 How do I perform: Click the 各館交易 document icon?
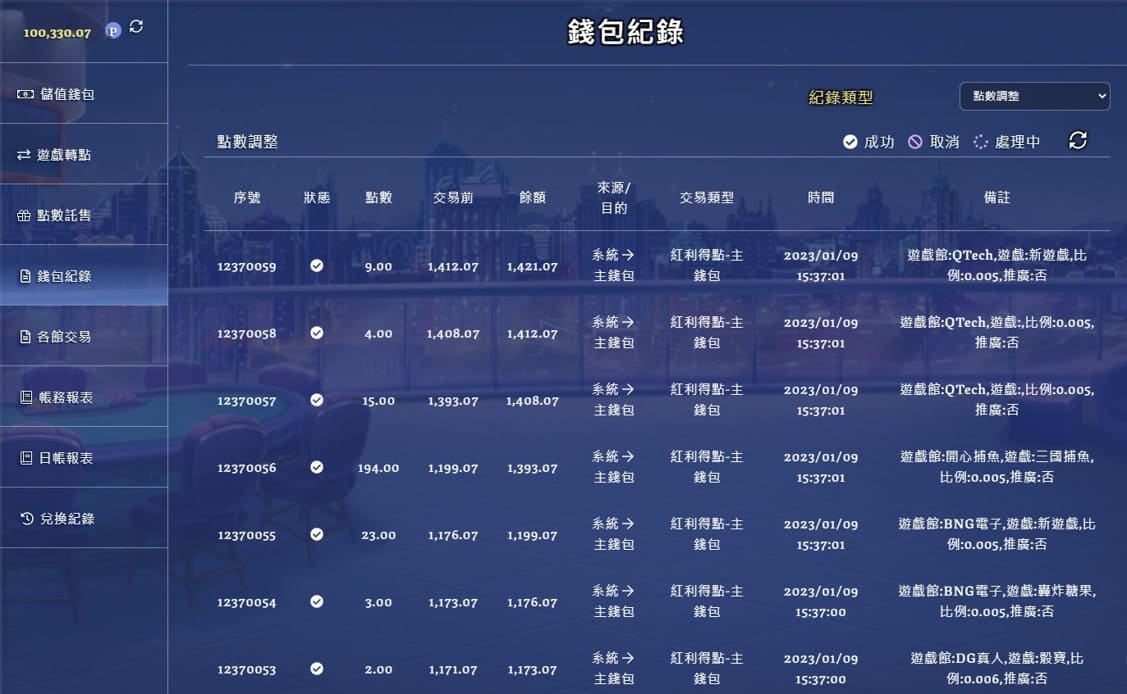click(25, 336)
